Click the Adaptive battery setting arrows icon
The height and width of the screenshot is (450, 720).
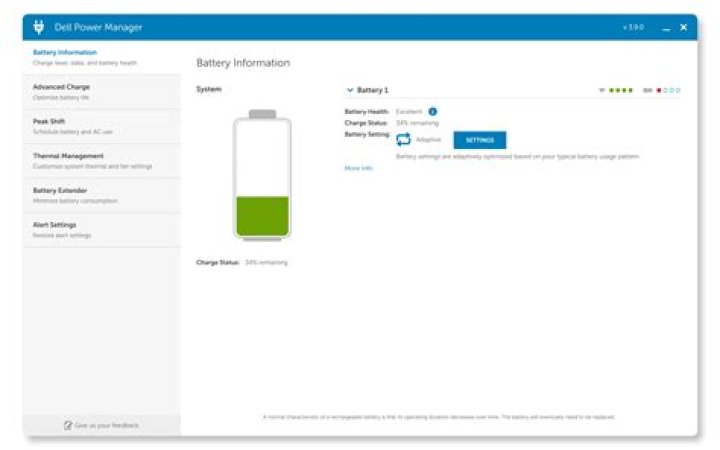click(x=404, y=140)
